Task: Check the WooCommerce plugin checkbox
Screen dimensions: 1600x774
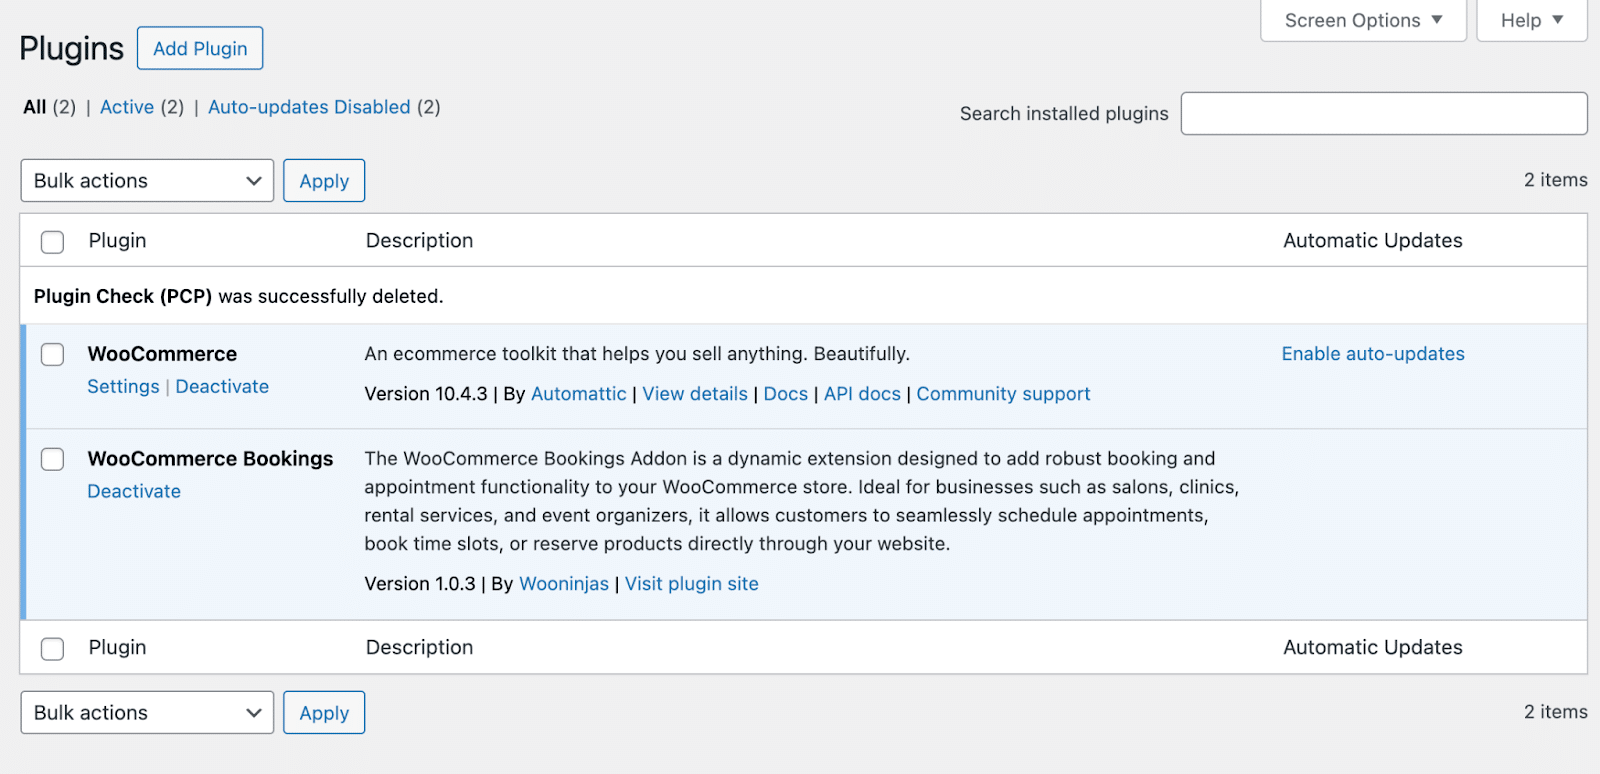Action: click(x=53, y=354)
